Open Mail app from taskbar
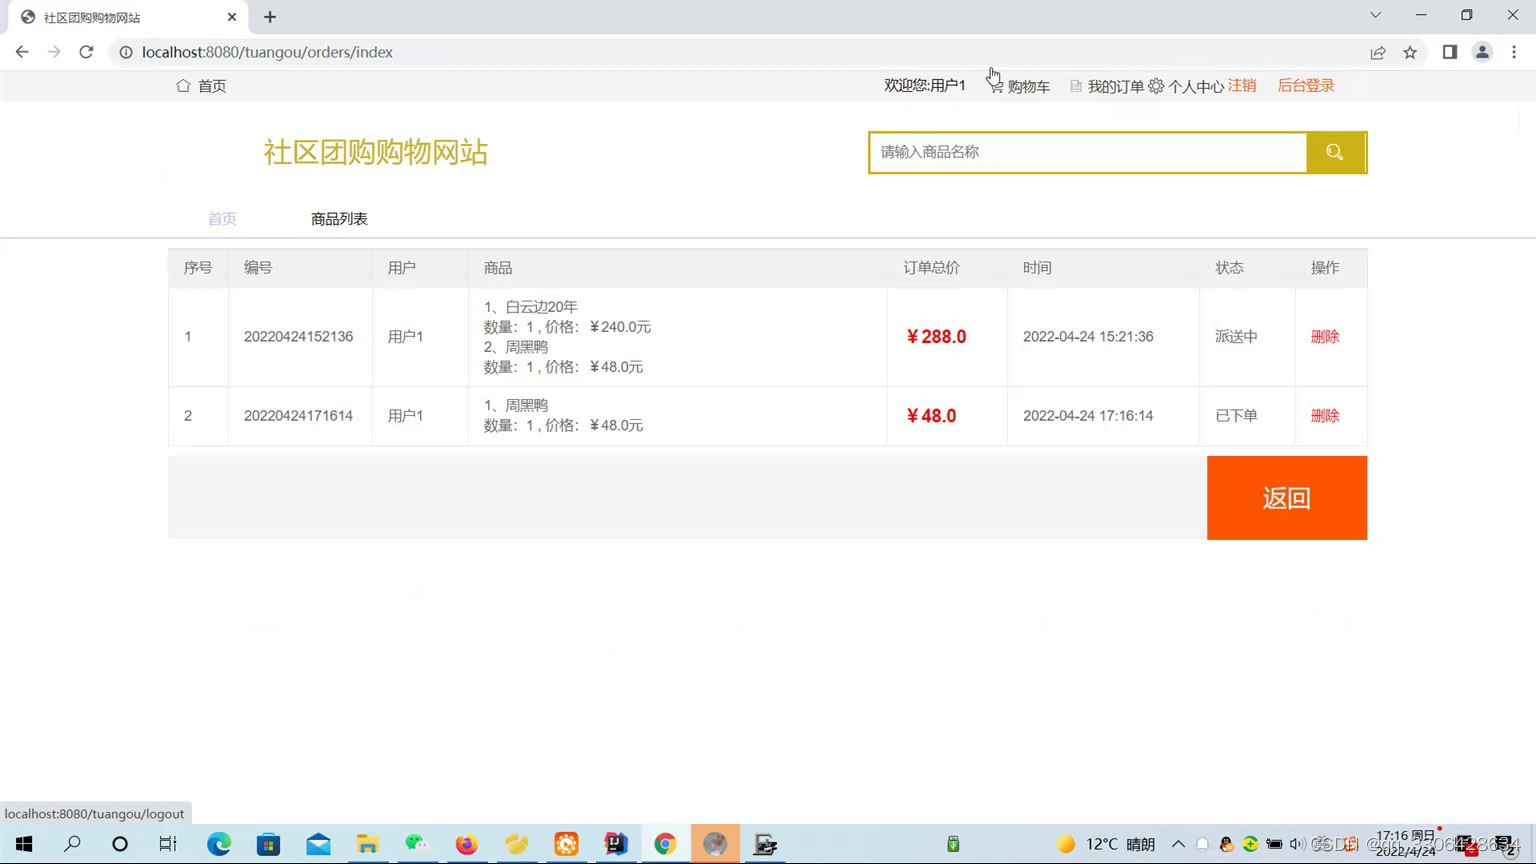The image size is (1536, 864). 318,844
